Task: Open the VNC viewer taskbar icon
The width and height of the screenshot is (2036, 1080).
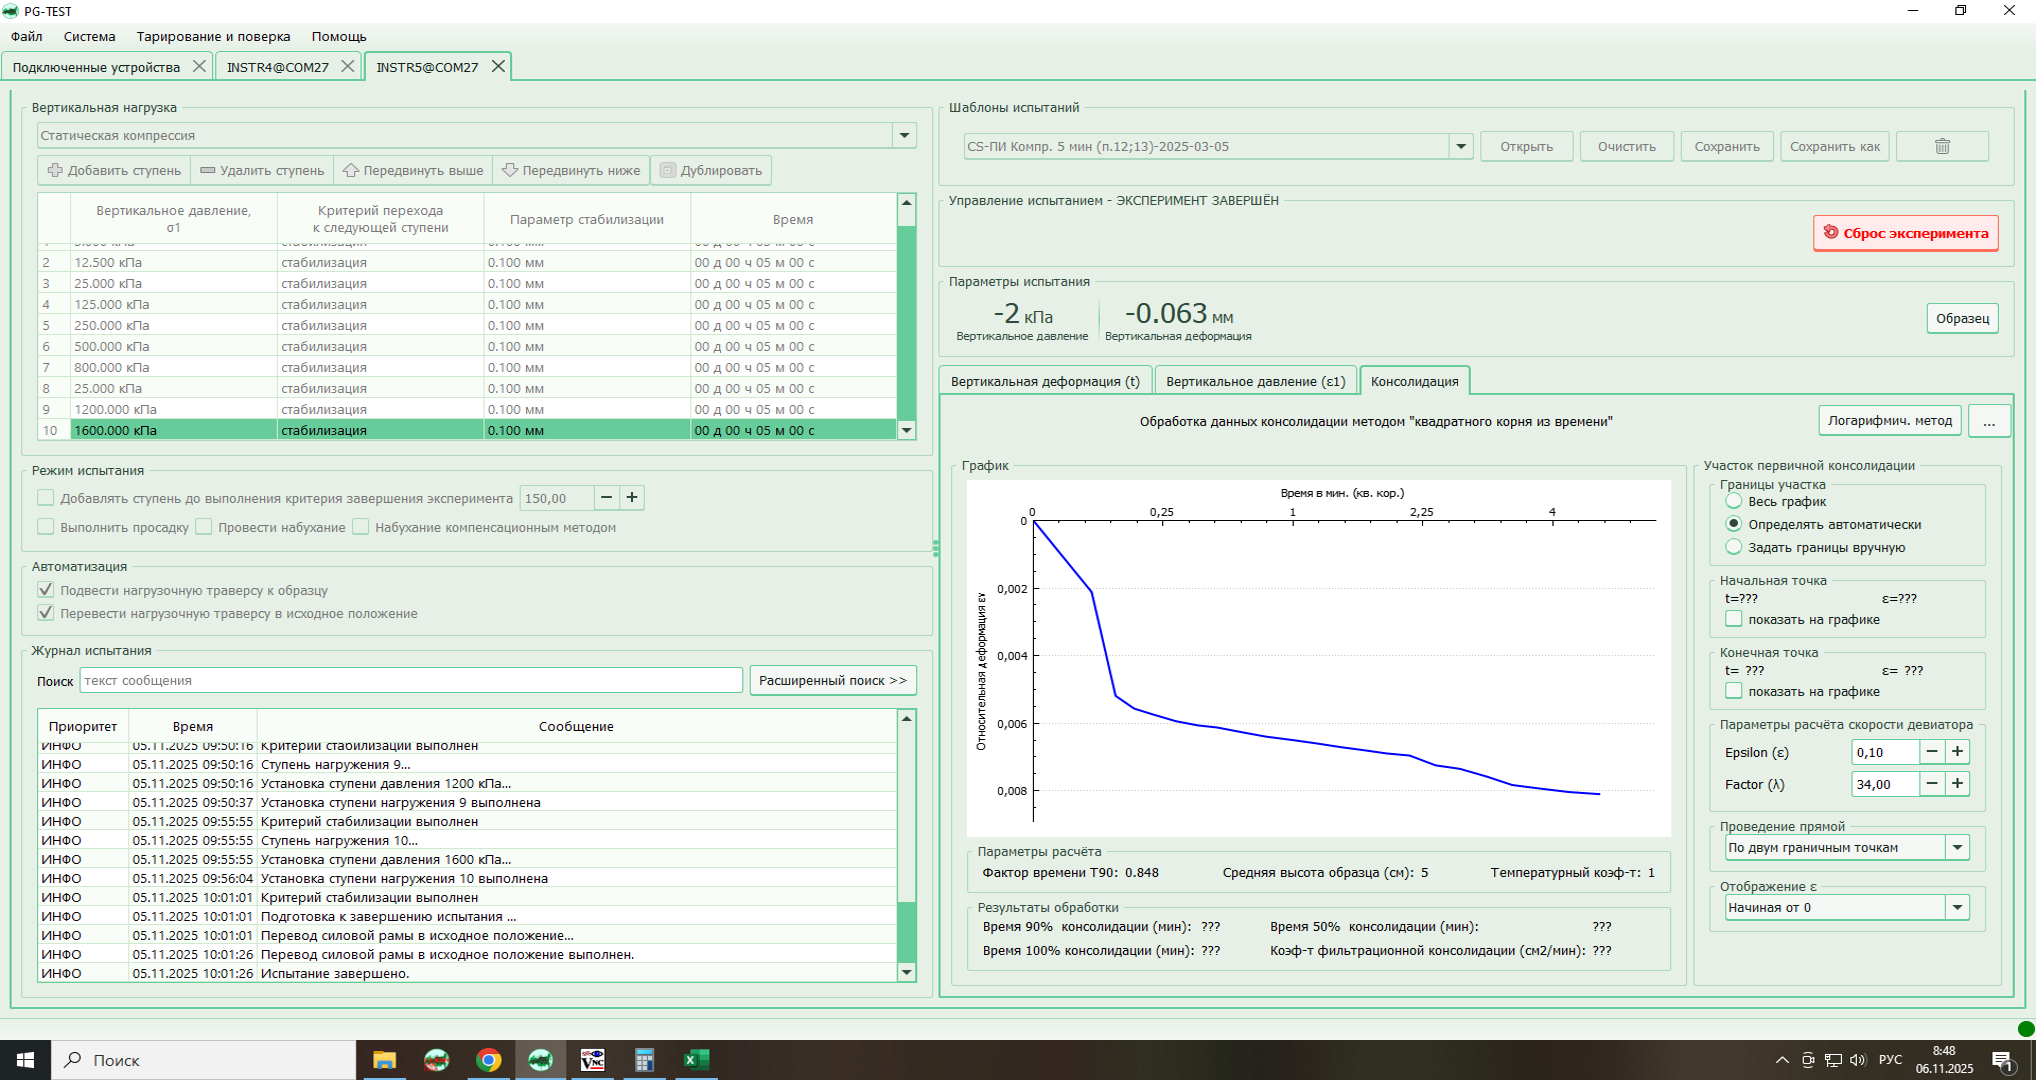Action: (x=592, y=1060)
